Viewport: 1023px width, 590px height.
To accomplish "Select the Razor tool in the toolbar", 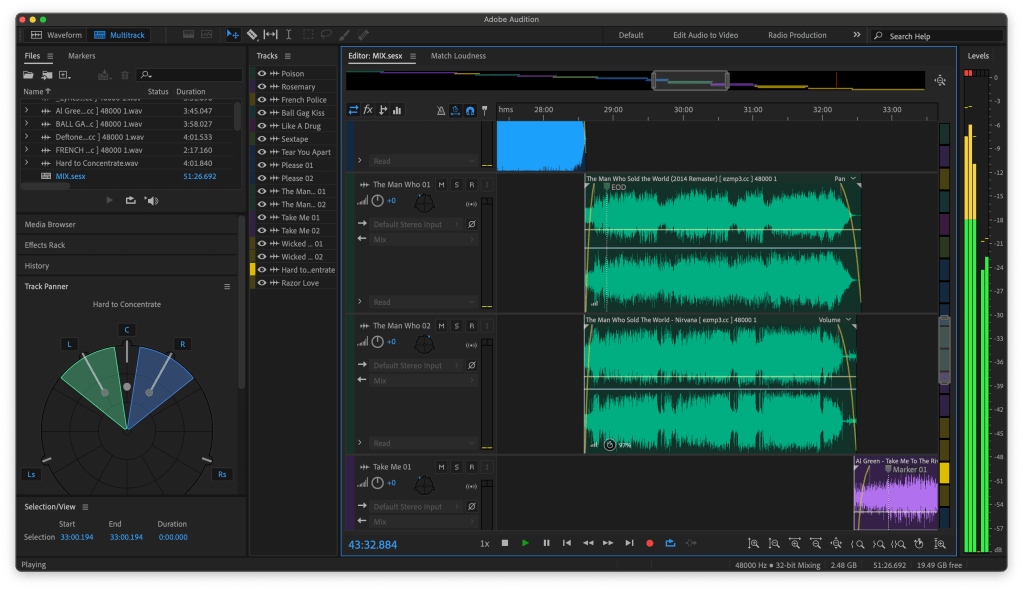I will [x=252, y=35].
